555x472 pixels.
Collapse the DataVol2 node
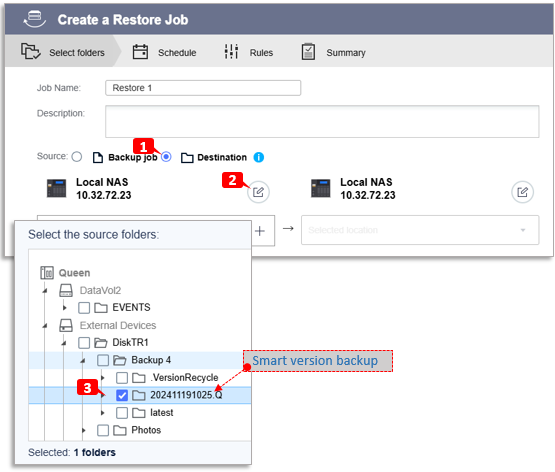[45, 290]
